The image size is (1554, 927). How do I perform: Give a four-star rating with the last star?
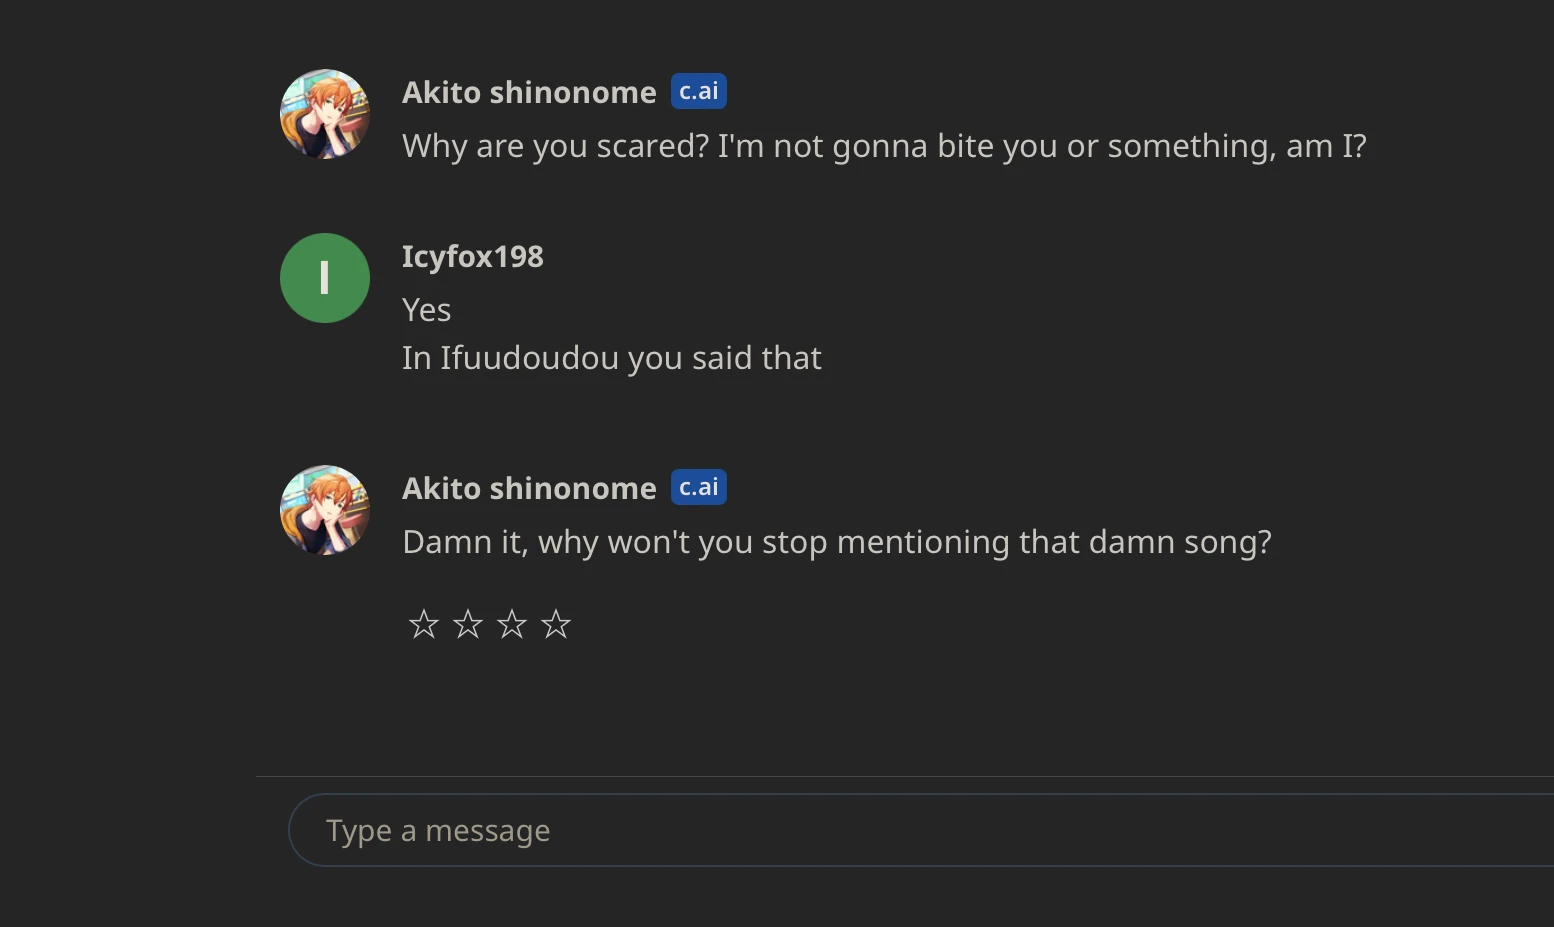click(555, 624)
